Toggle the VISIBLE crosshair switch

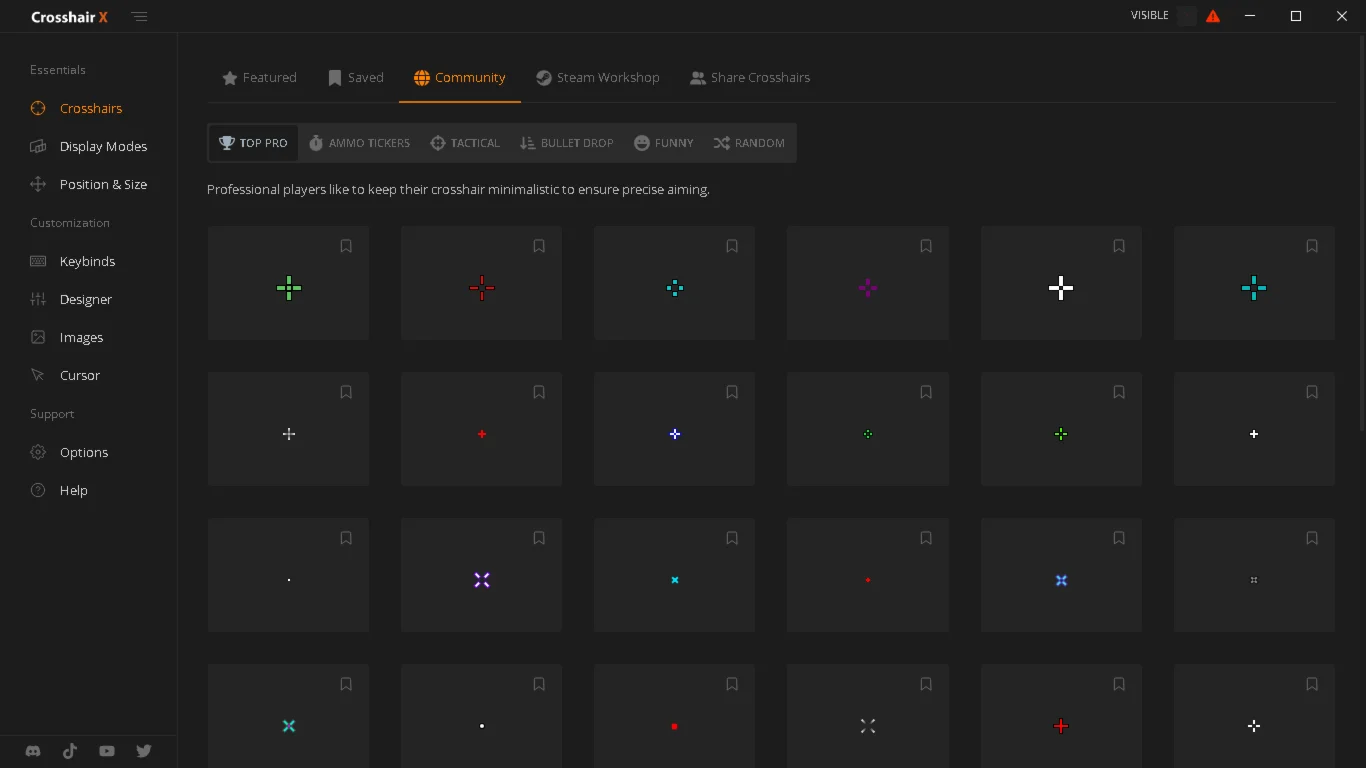(1186, 16)
